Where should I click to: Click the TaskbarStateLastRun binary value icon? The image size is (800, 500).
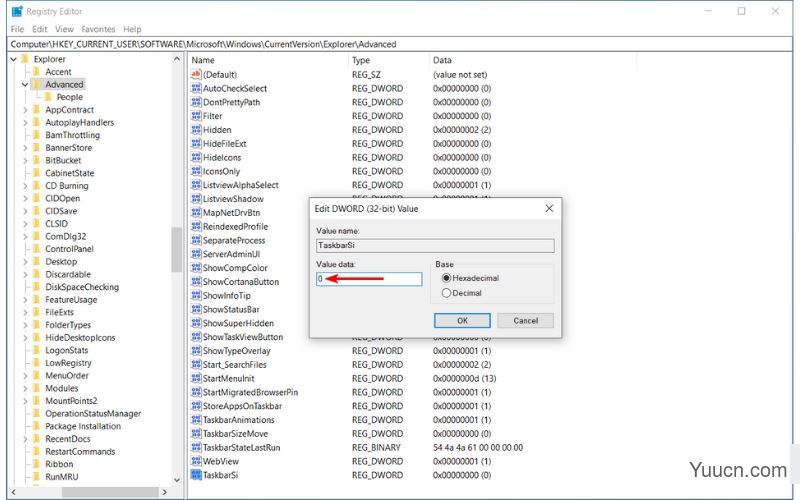click(x=196, y=447)
